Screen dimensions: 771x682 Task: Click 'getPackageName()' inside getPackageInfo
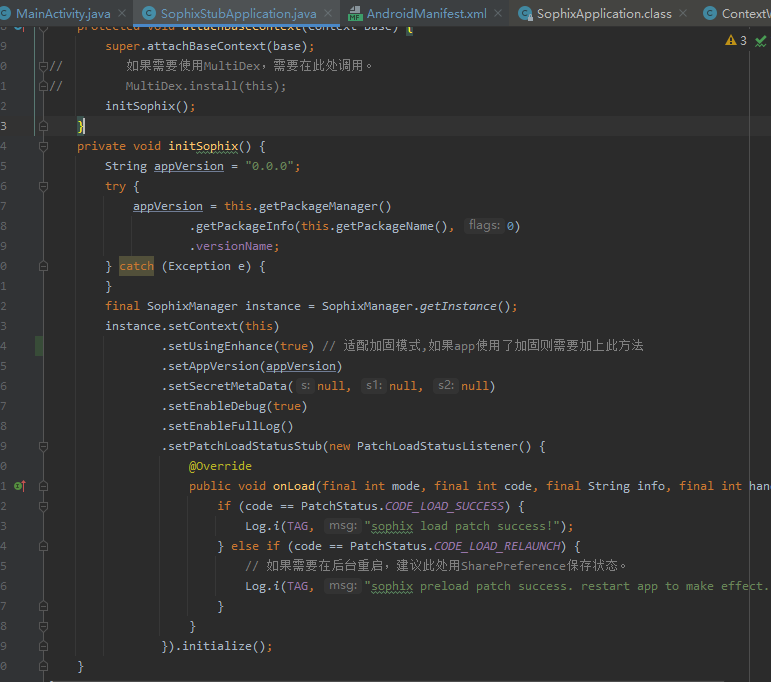[391, 226]
